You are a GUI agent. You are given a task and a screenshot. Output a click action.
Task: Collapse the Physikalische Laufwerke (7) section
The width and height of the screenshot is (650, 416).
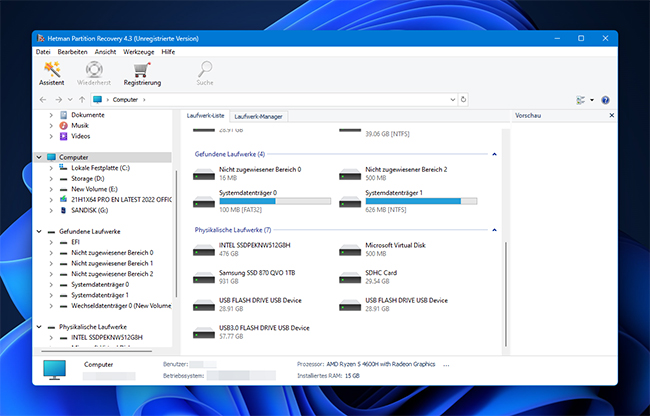(x=494, y=230)
